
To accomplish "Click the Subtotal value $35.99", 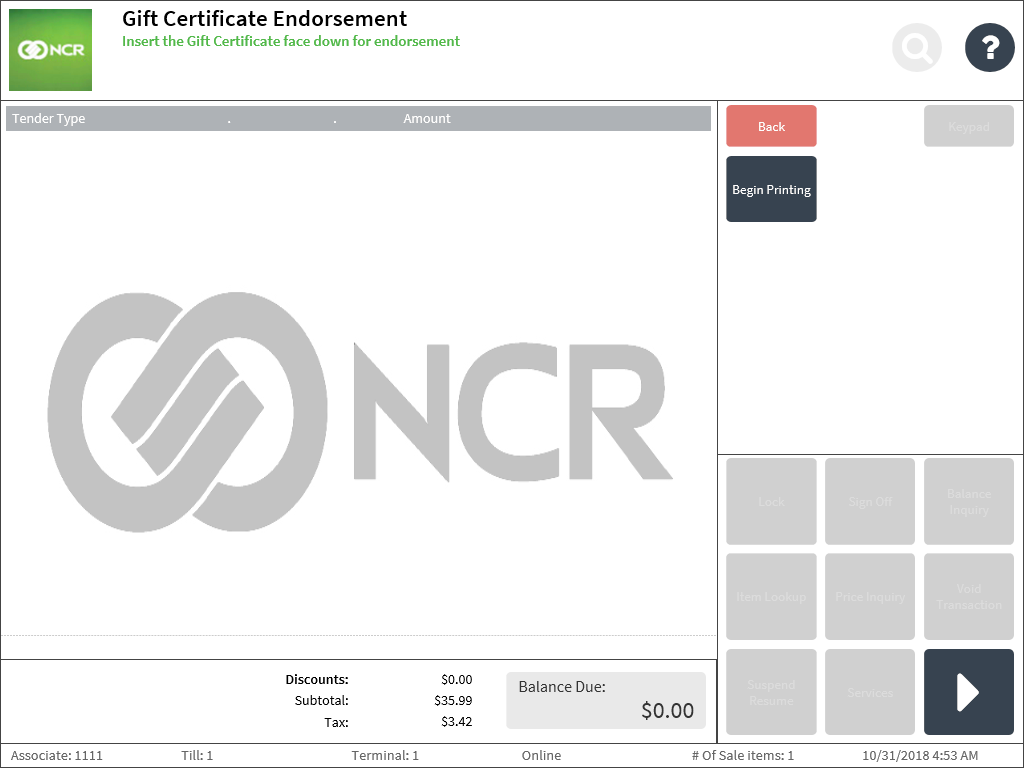I will click(453, 701).
